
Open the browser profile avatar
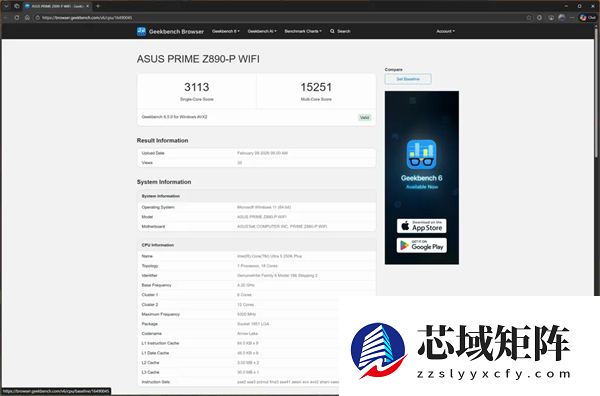coord(561,18)
